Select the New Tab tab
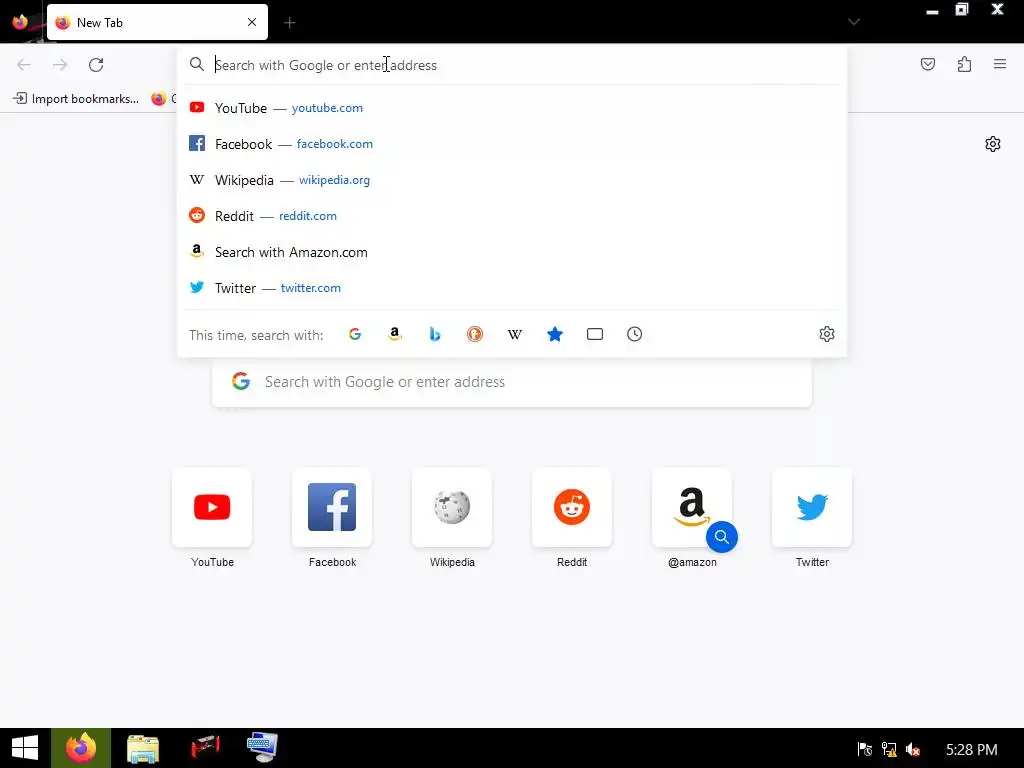This screenshot has width=1024, height=768. pyautogui.click(x=157, y=22)
